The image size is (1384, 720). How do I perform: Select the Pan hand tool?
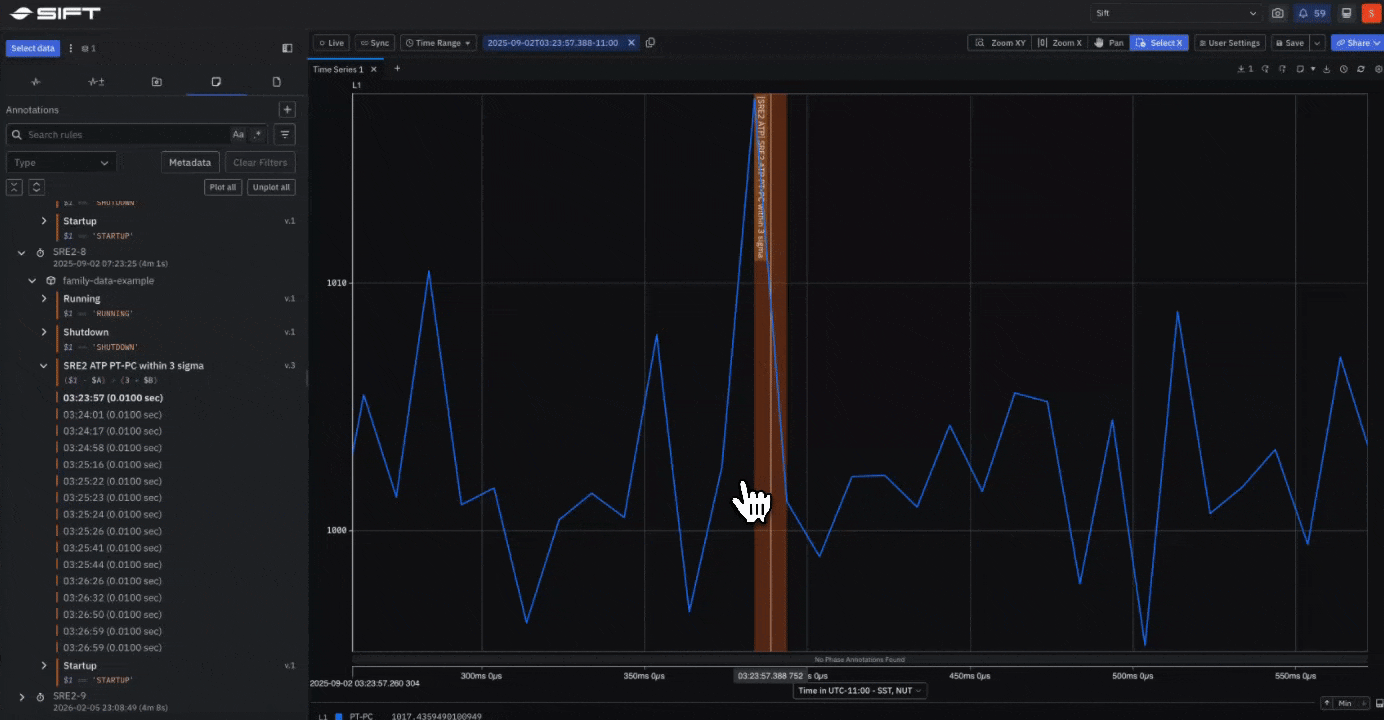[1109, 43]
